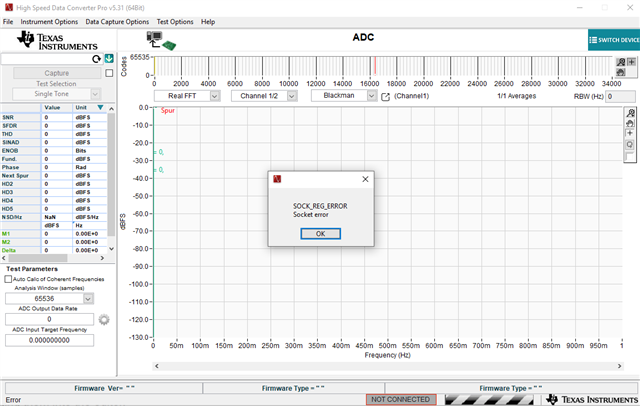This screenshot has width=640, height=406.
Task: Click the gear icon beside ADC Output Data Rate
Action: tap(104, 319)
